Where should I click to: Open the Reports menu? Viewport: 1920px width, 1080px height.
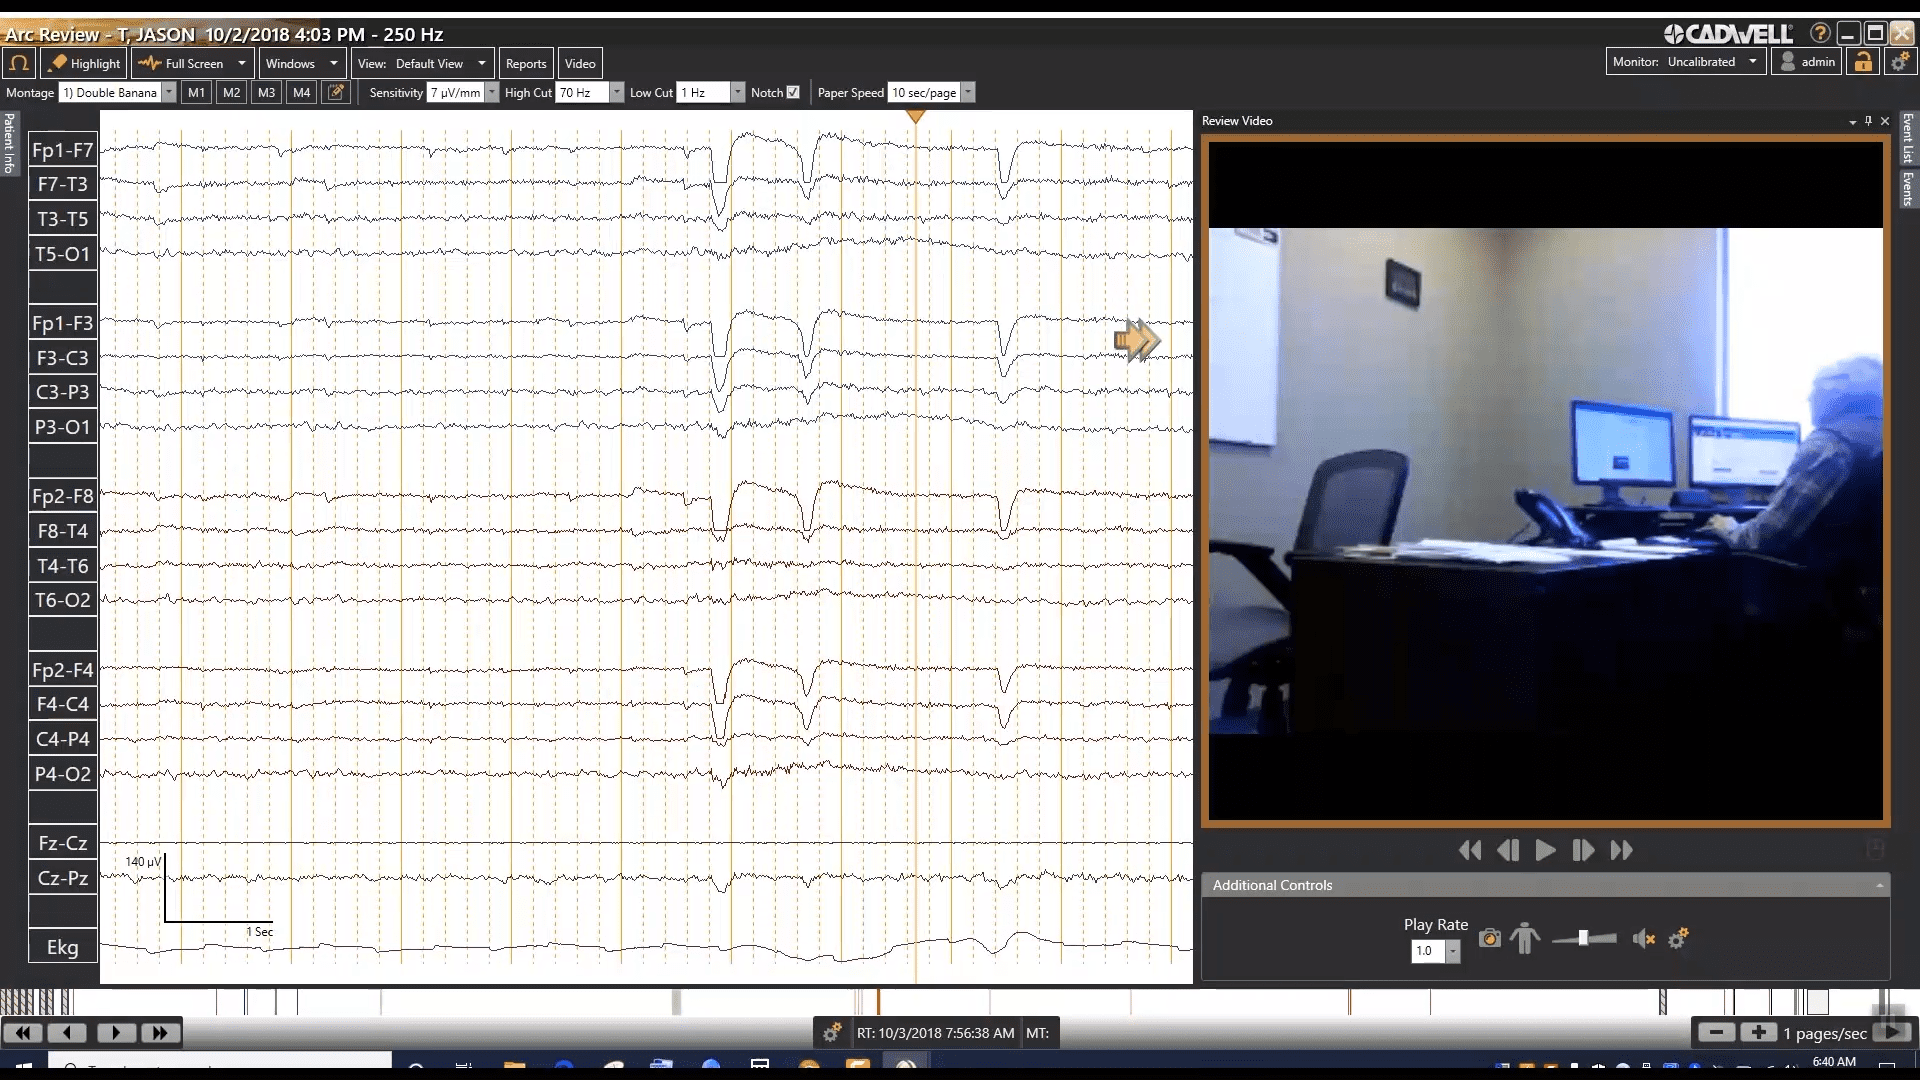tap(526, 63)
